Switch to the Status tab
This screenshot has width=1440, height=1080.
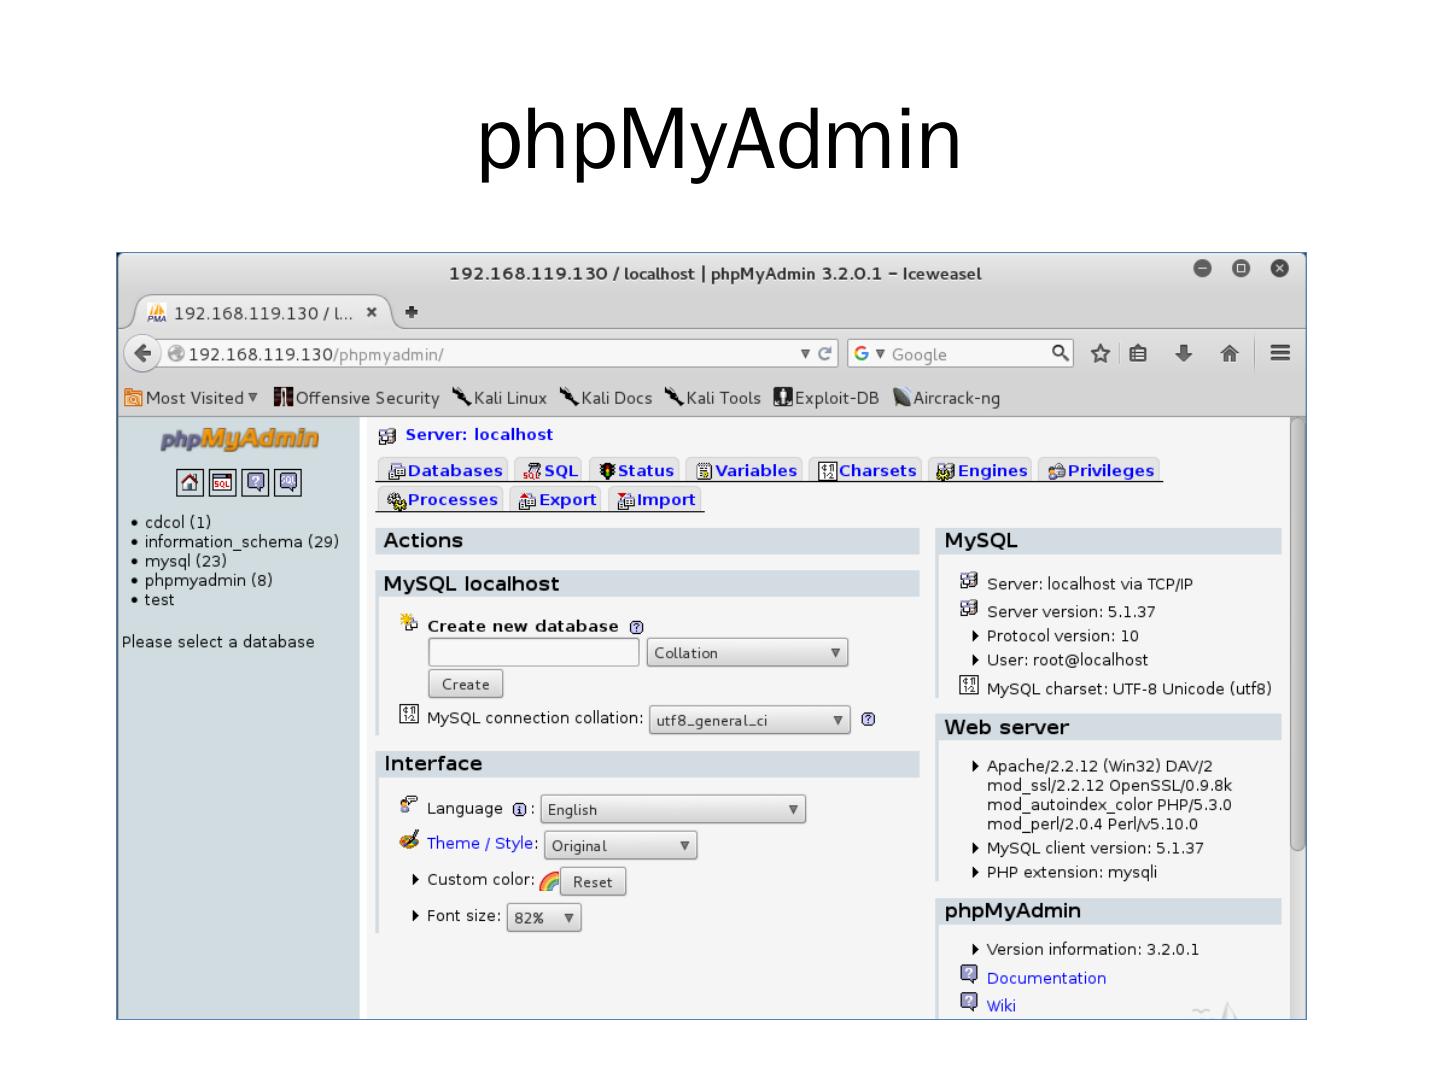click(636, 471)
